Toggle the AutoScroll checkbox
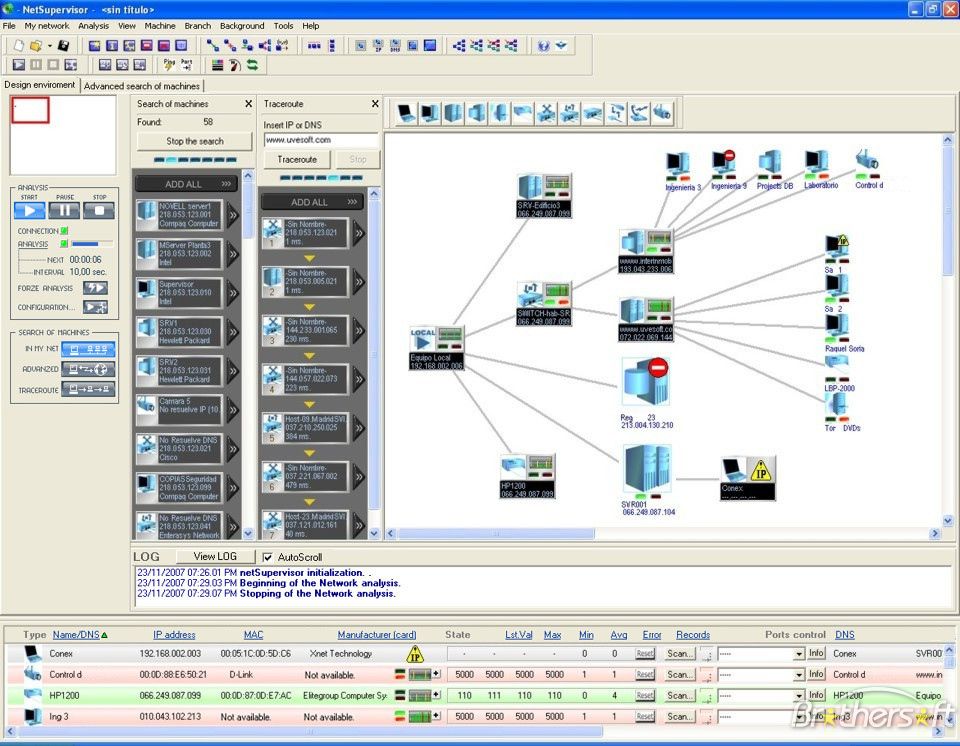This screenshot has width=960, height=746. point(267,557)
